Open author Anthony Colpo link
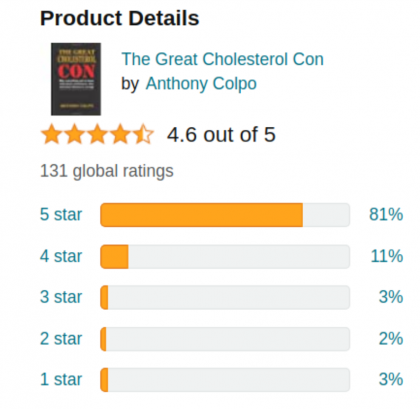Viewport: 420px width, 409px height. pos(201,84)
